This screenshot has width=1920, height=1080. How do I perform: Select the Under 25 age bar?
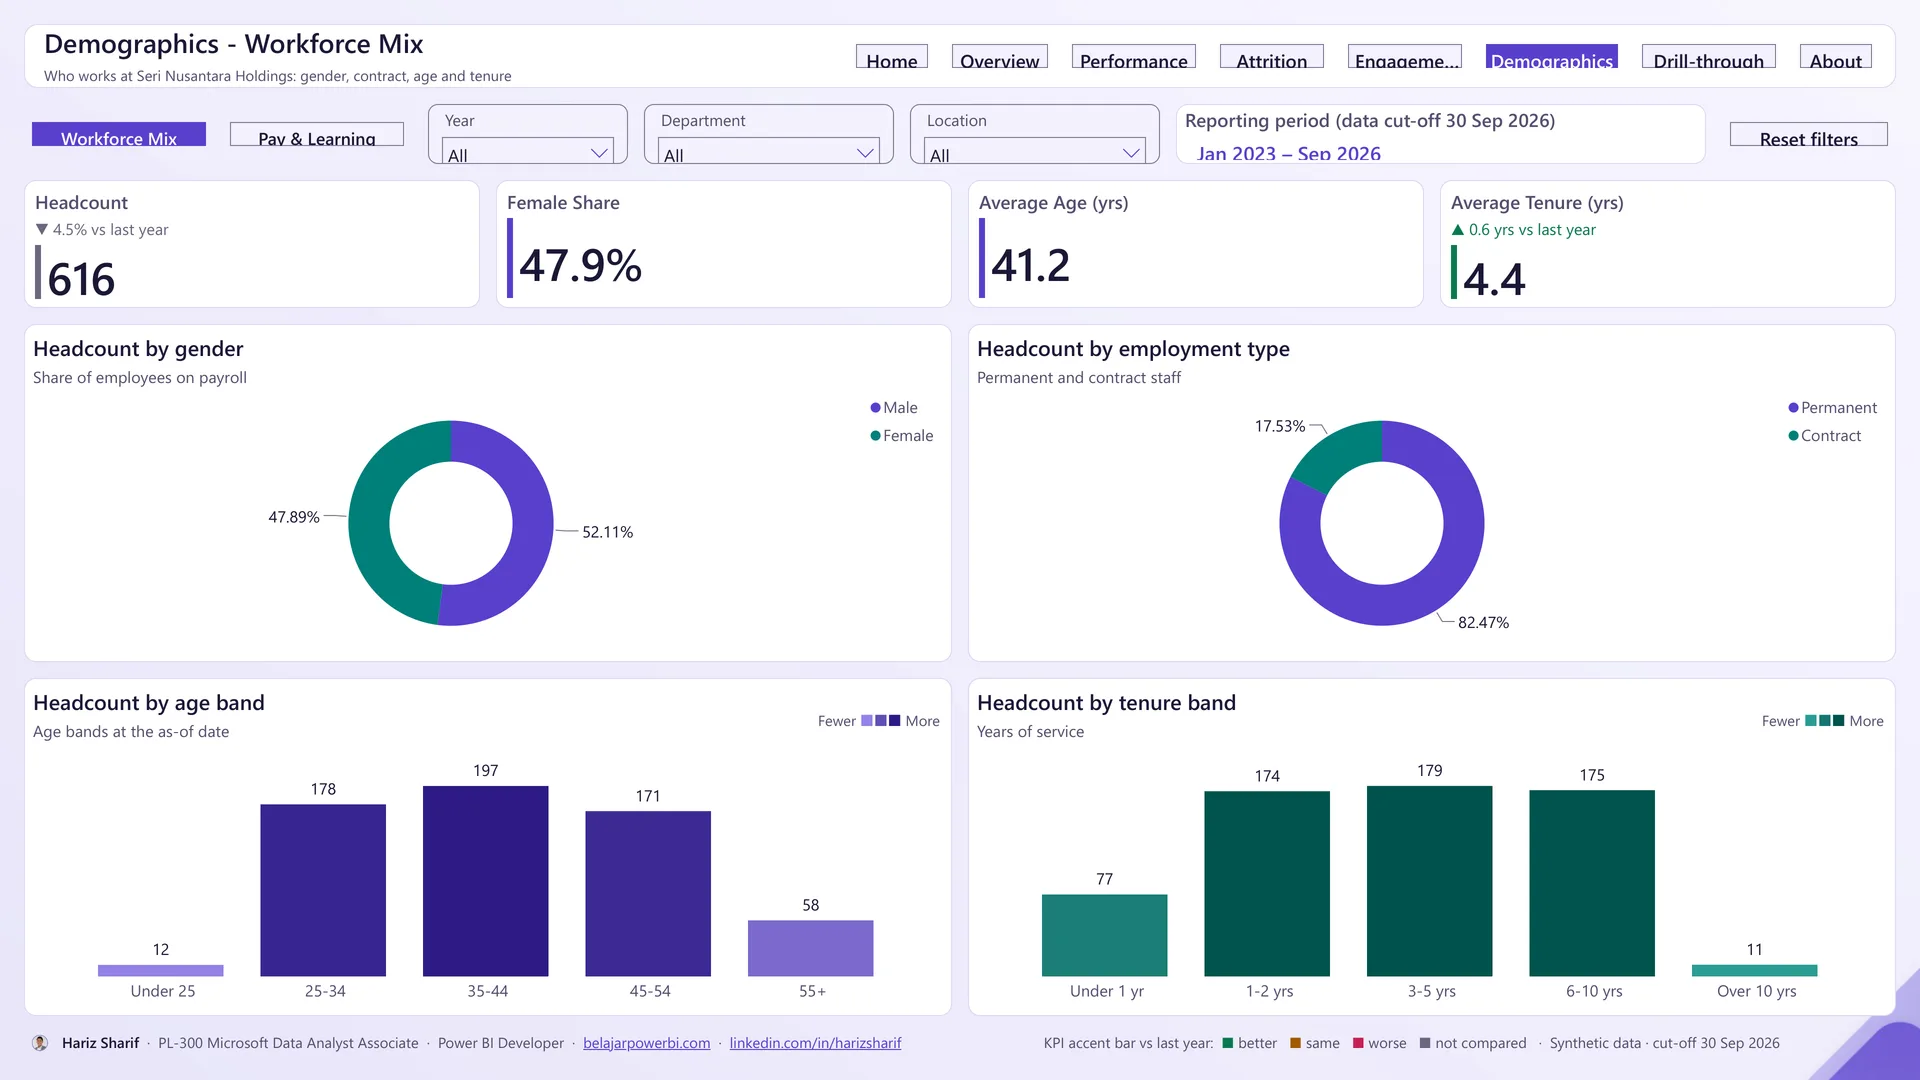161,970
